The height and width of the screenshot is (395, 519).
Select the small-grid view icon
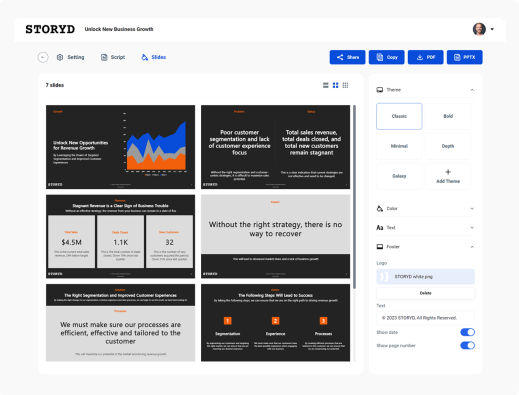click(345, 85)
